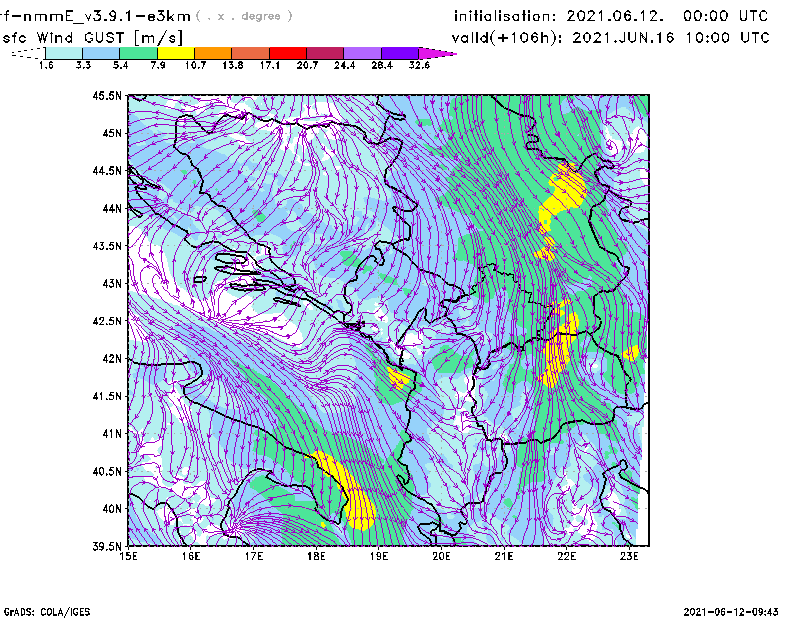The width and height of the screenshot is (800, 618).
Task: Click the "valid(+106h):" label
Action: click(x=508, y=38)
